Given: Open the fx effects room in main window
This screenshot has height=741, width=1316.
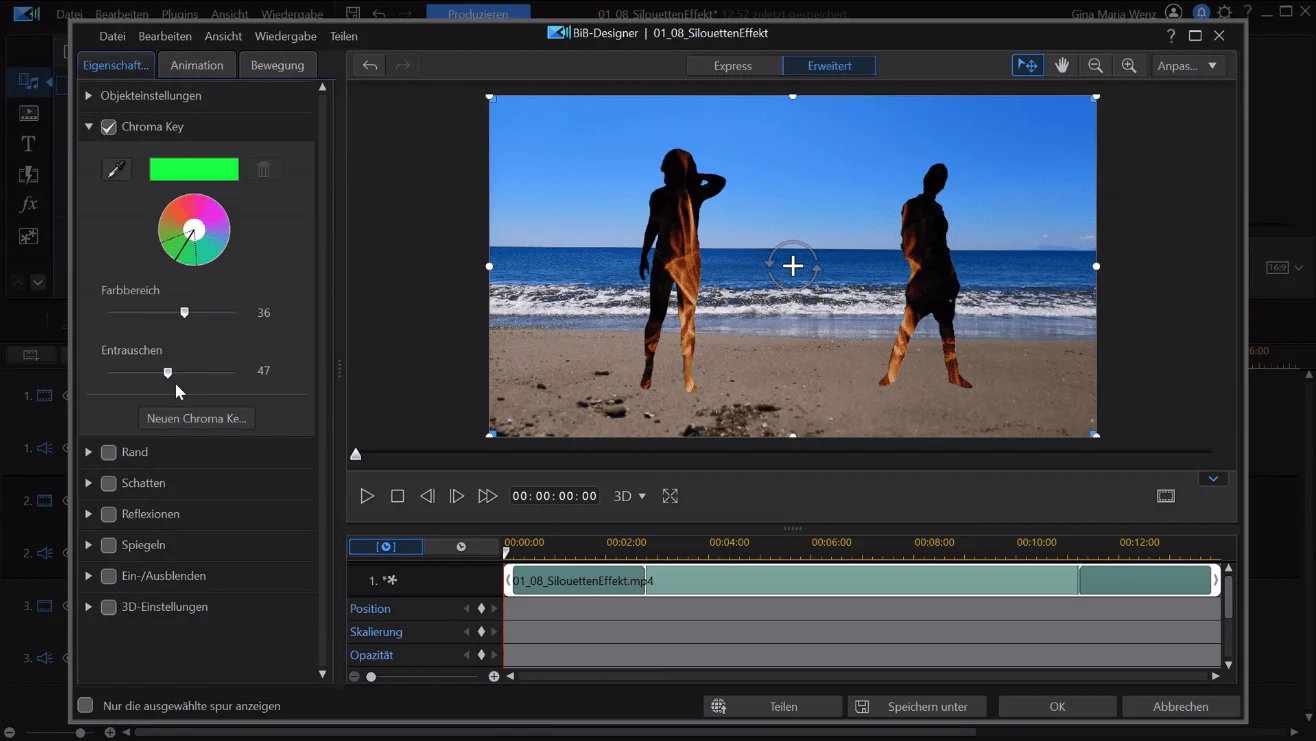Looking at the screenshot, I should (28, 204).
